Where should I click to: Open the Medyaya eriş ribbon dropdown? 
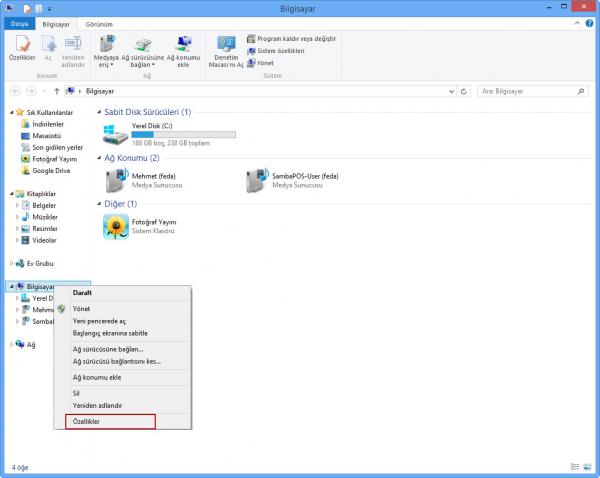(106, 51)
